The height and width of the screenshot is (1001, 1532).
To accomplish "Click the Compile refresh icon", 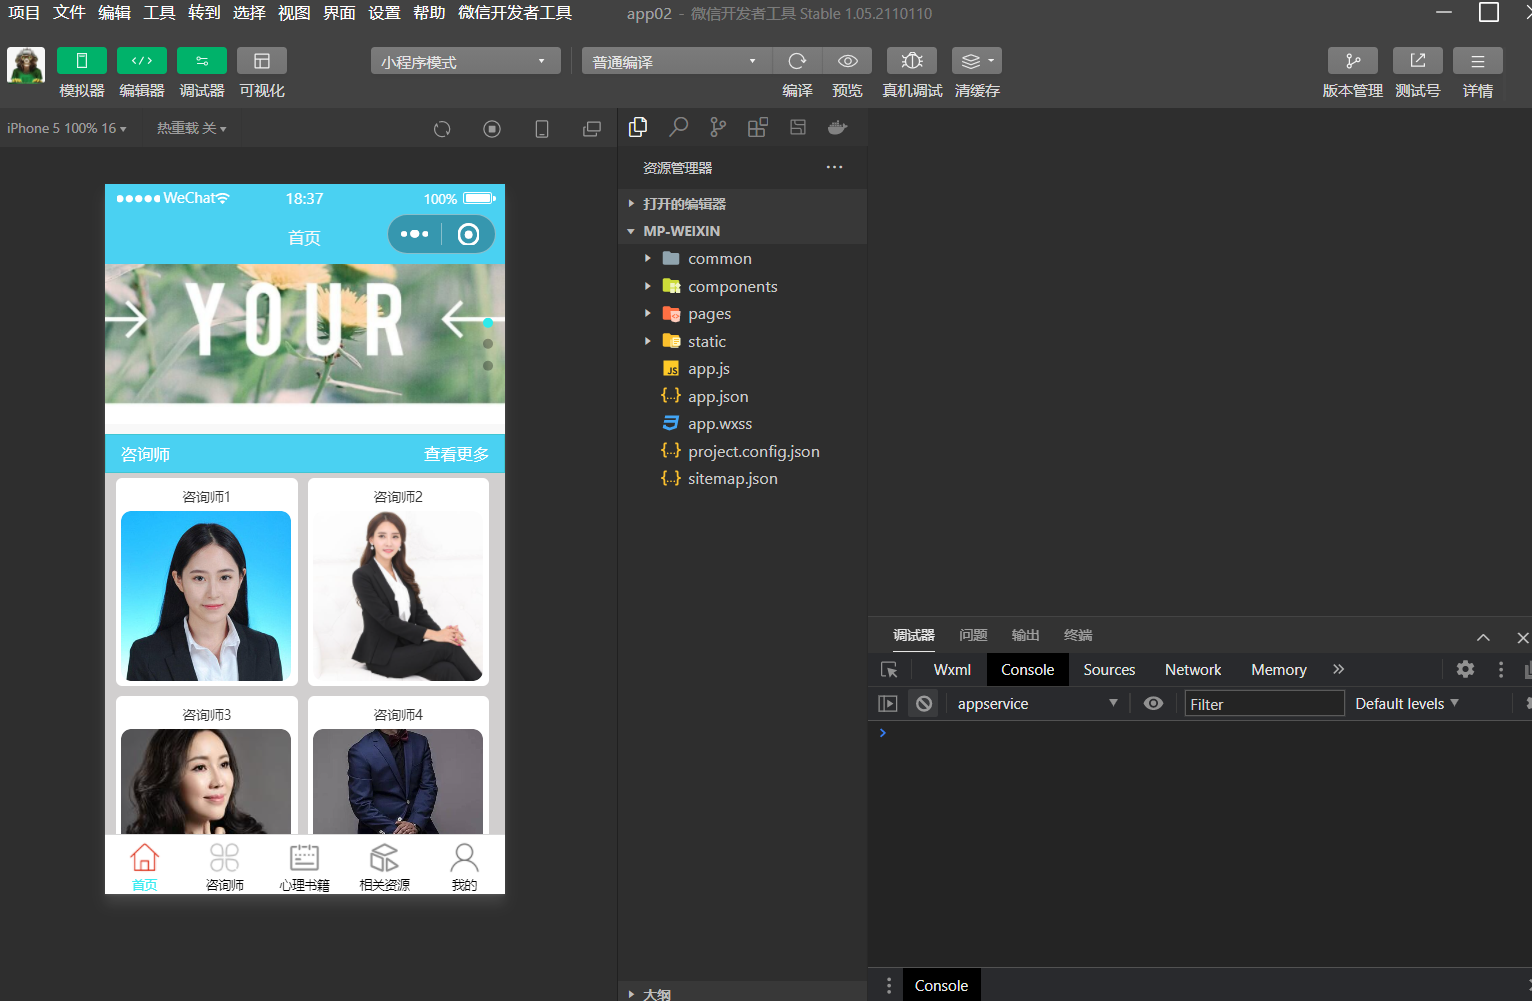I will coord(797,61).
